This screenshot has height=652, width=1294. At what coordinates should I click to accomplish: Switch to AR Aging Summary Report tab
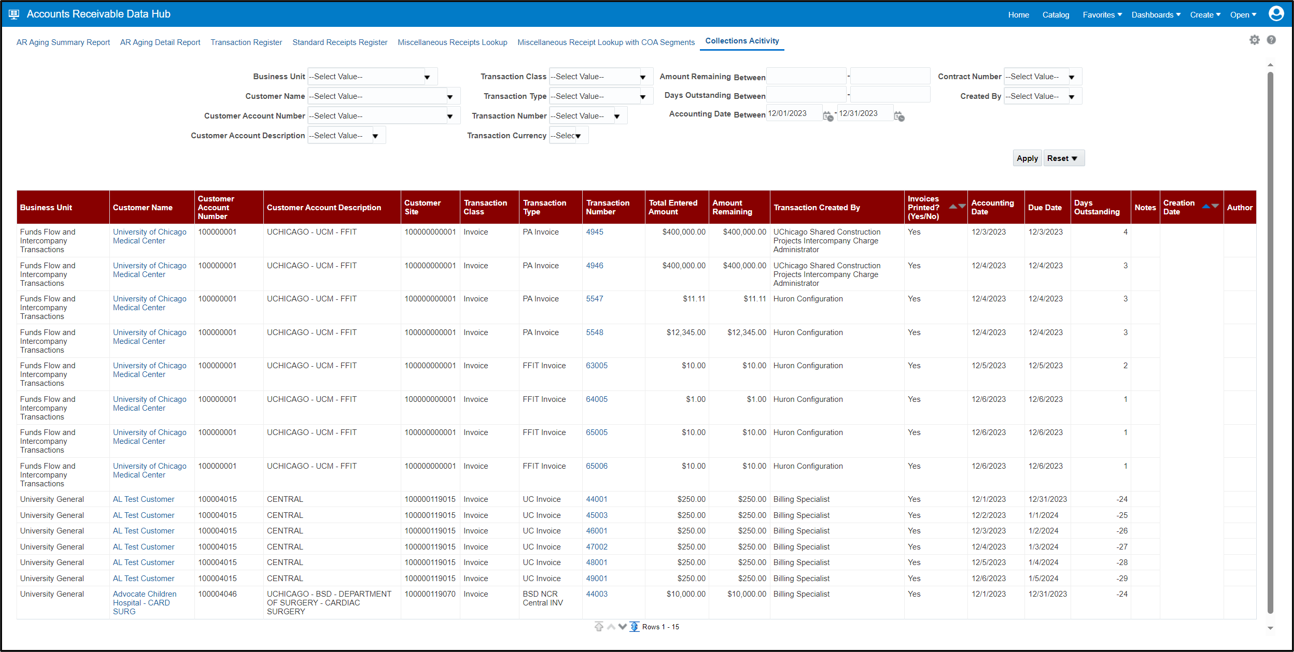[x=63, y=43]
